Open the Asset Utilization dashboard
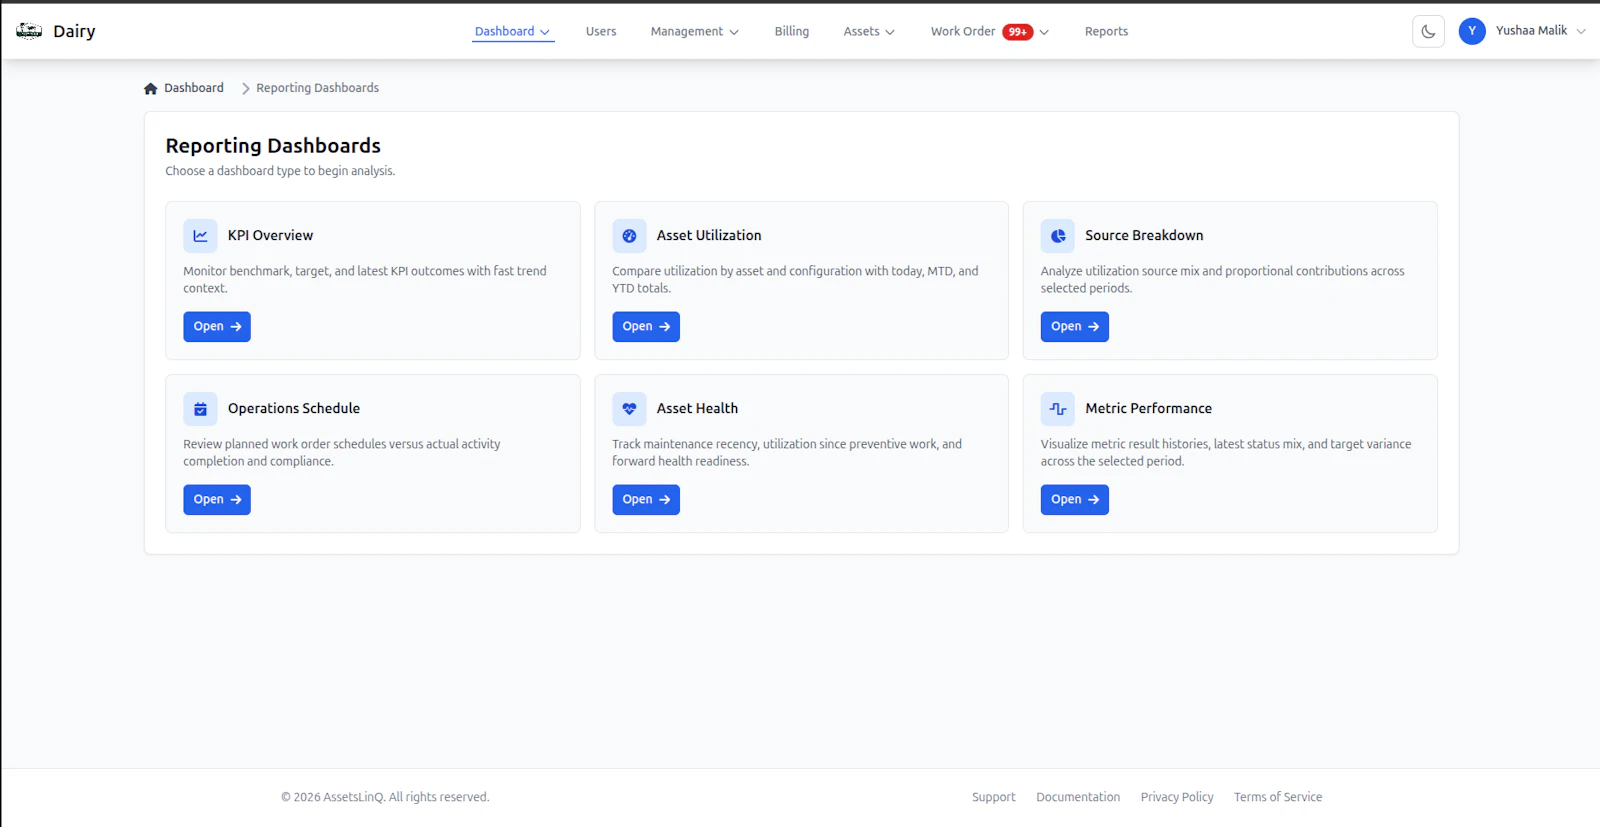 [x=646, y=327]
